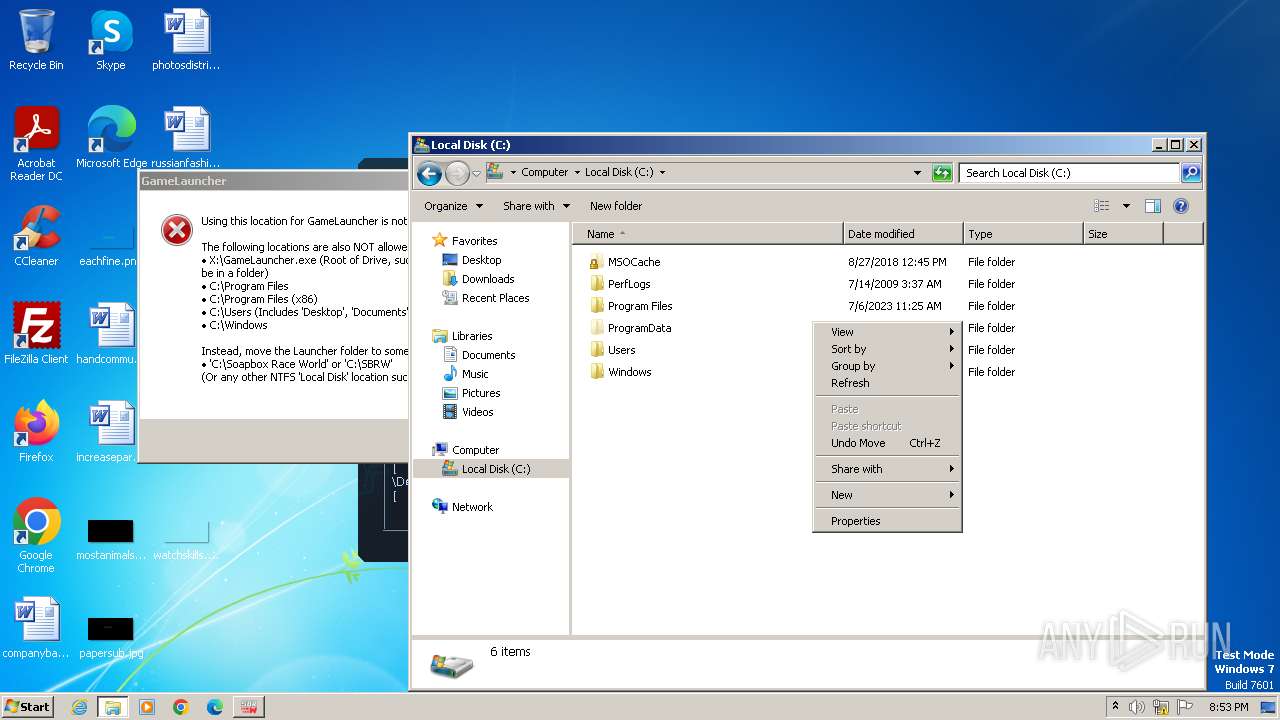Sort by the Name column header
The width and height of the screenshot is (1280, 720).
click(x=708, y=234)
